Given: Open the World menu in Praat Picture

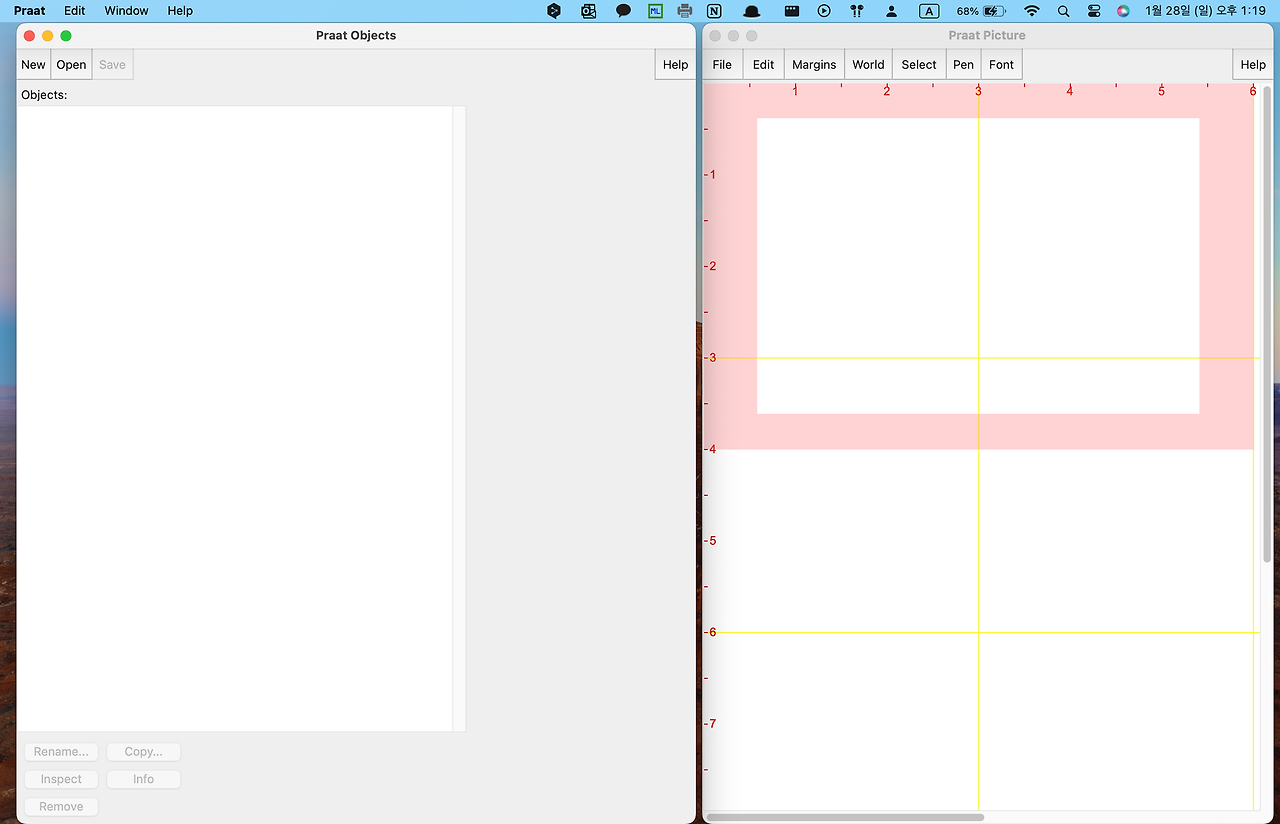Looking at the screenshot, I should [x=868, y=65].
